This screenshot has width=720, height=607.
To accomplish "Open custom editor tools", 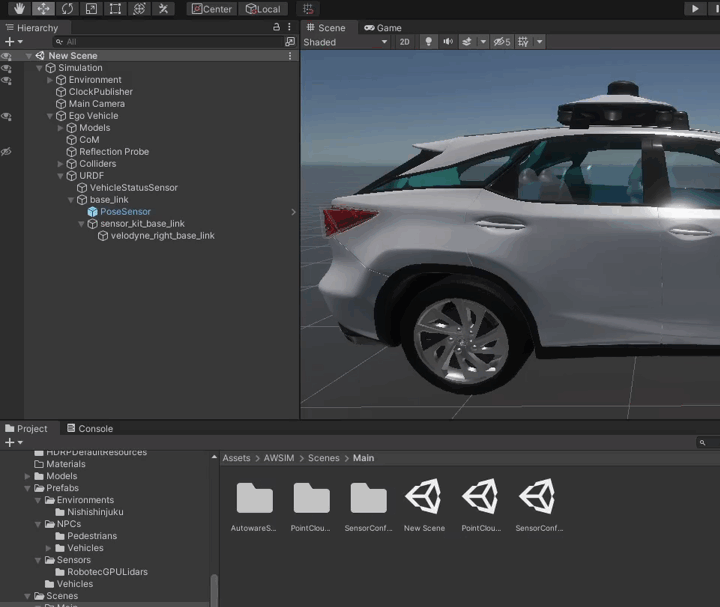I will 163,9.
